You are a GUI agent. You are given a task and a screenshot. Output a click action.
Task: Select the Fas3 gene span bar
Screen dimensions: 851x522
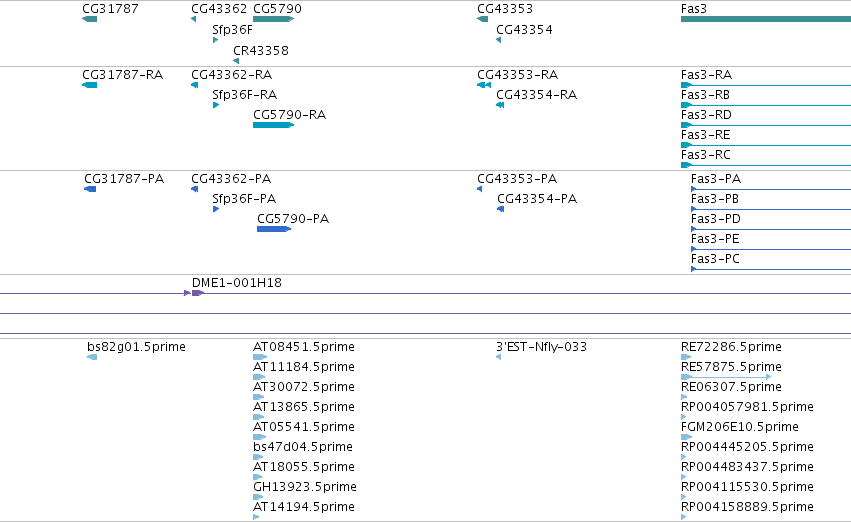click(766, 19)
